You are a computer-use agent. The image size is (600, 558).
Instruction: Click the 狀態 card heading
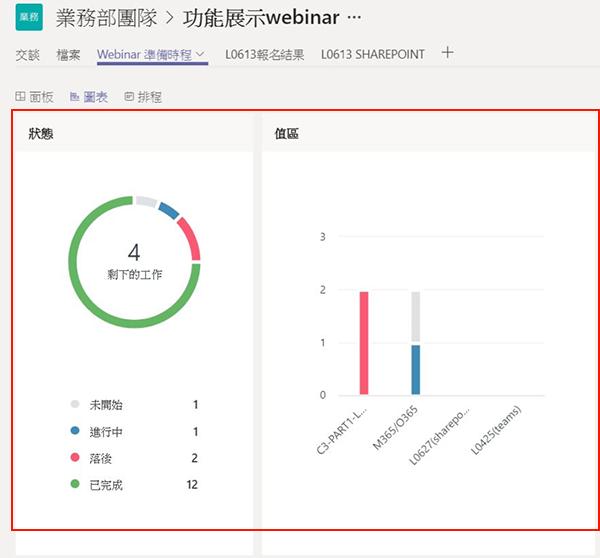coord(41,134)
